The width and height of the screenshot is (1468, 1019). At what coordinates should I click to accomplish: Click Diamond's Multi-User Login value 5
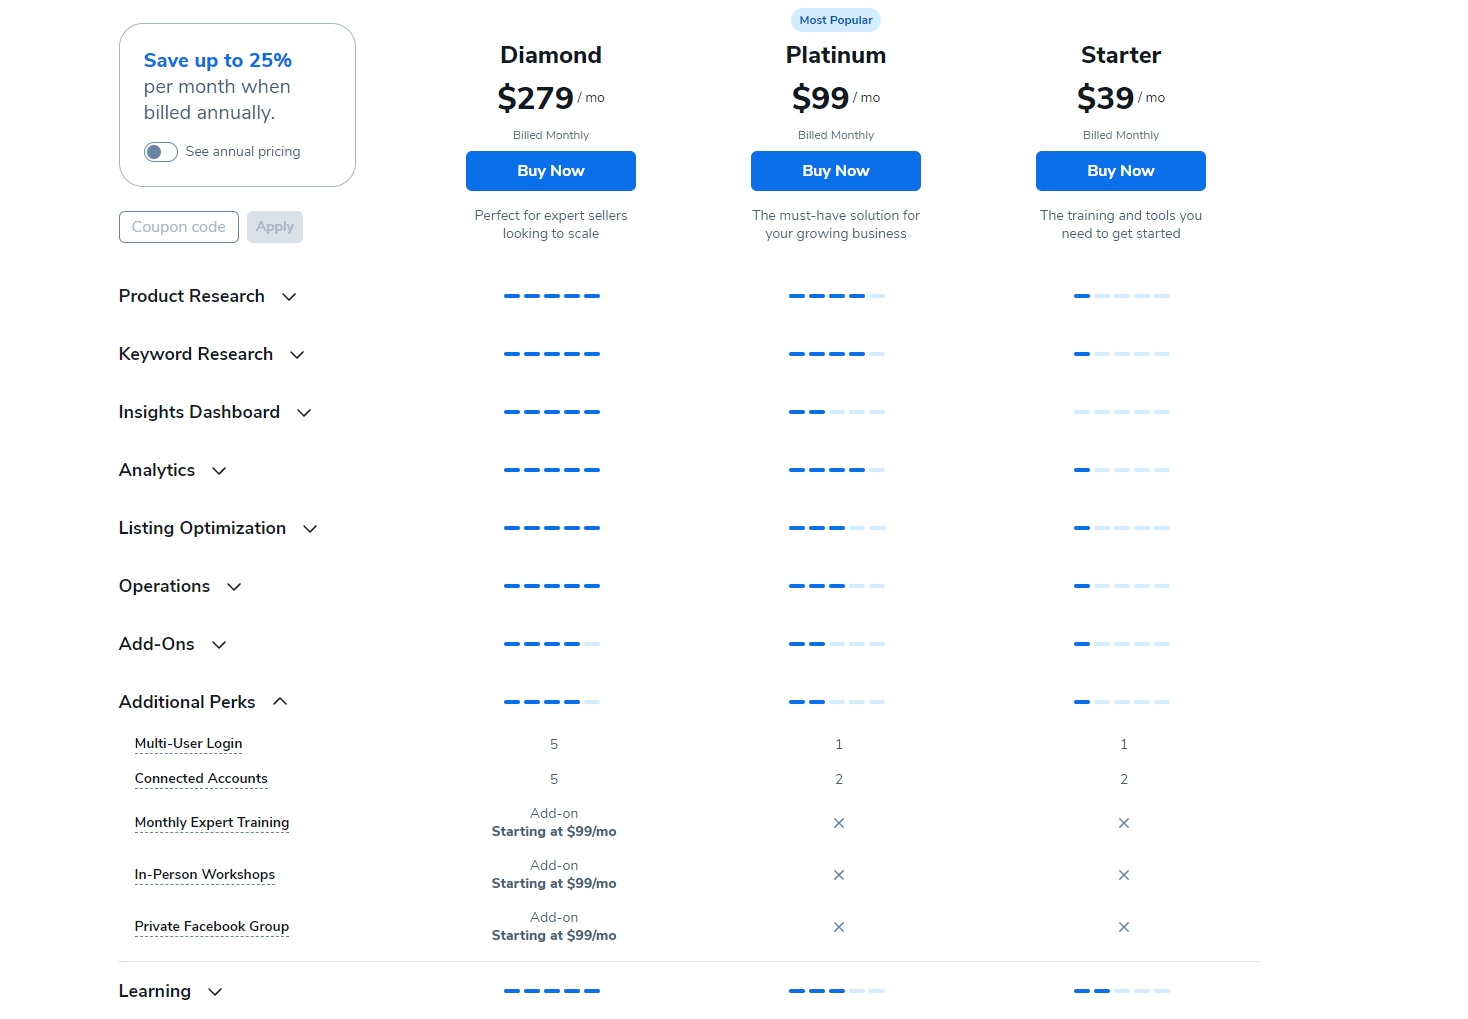554,744
